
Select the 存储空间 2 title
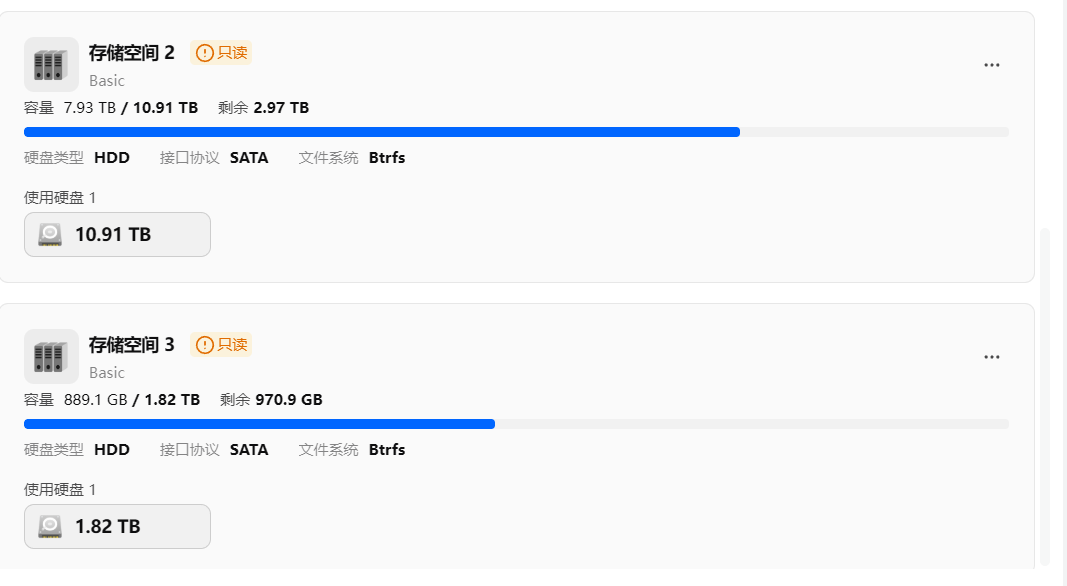click(132, 53)
